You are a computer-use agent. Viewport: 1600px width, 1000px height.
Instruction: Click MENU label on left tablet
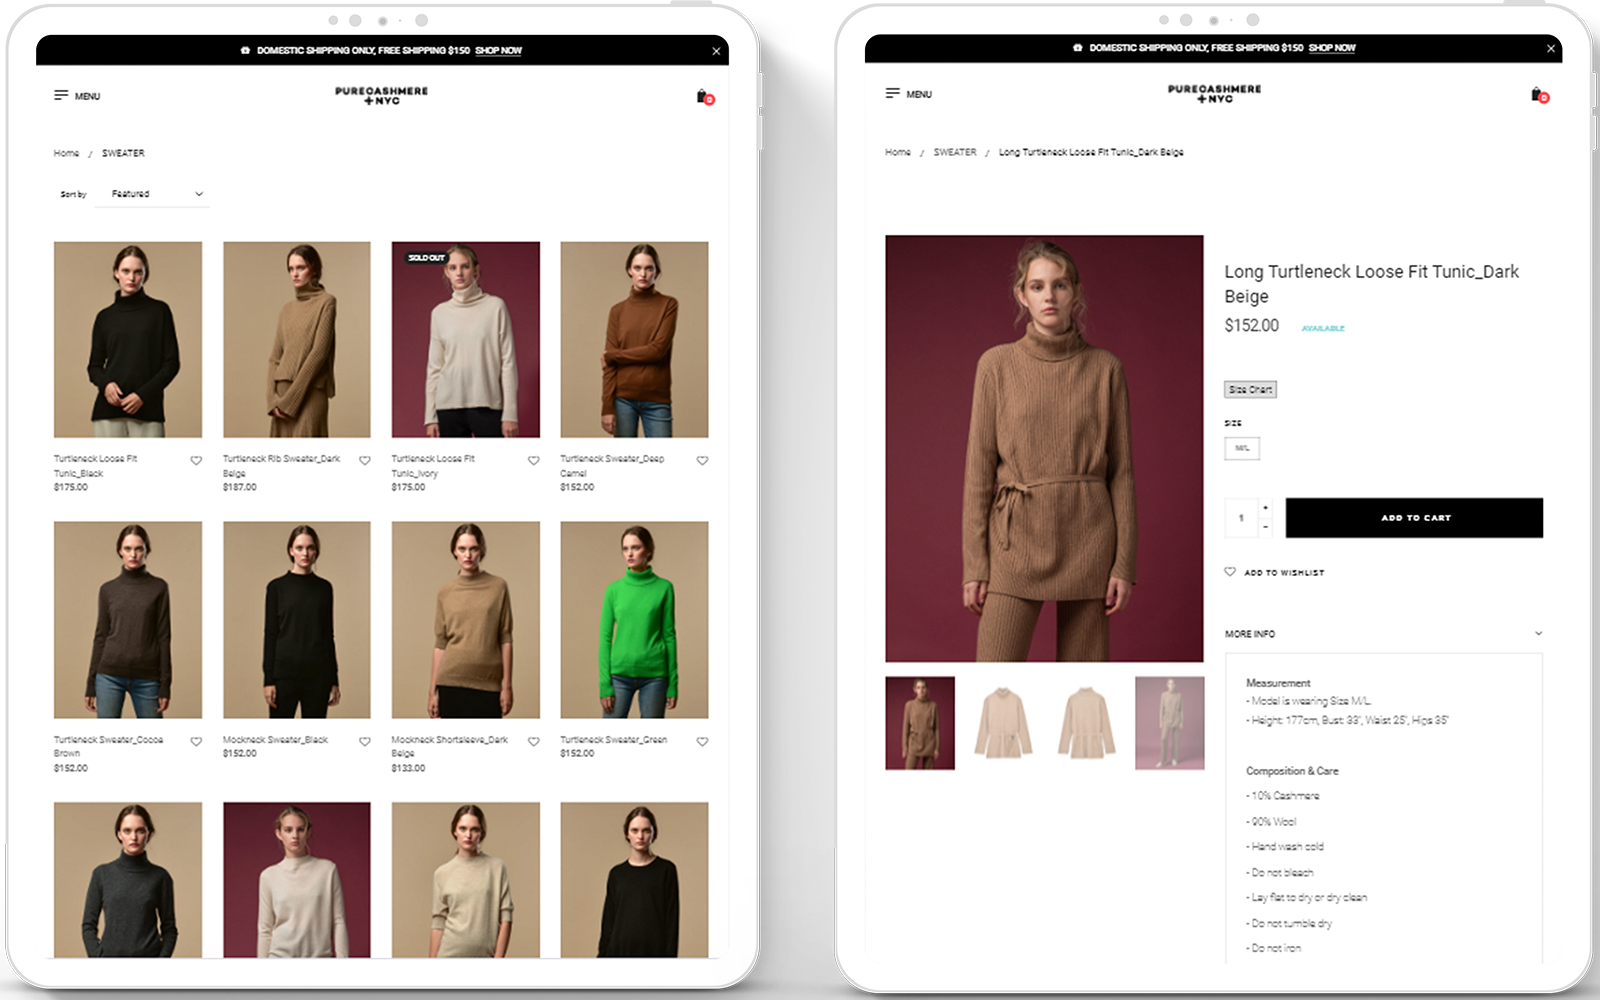tap(88, 97)
